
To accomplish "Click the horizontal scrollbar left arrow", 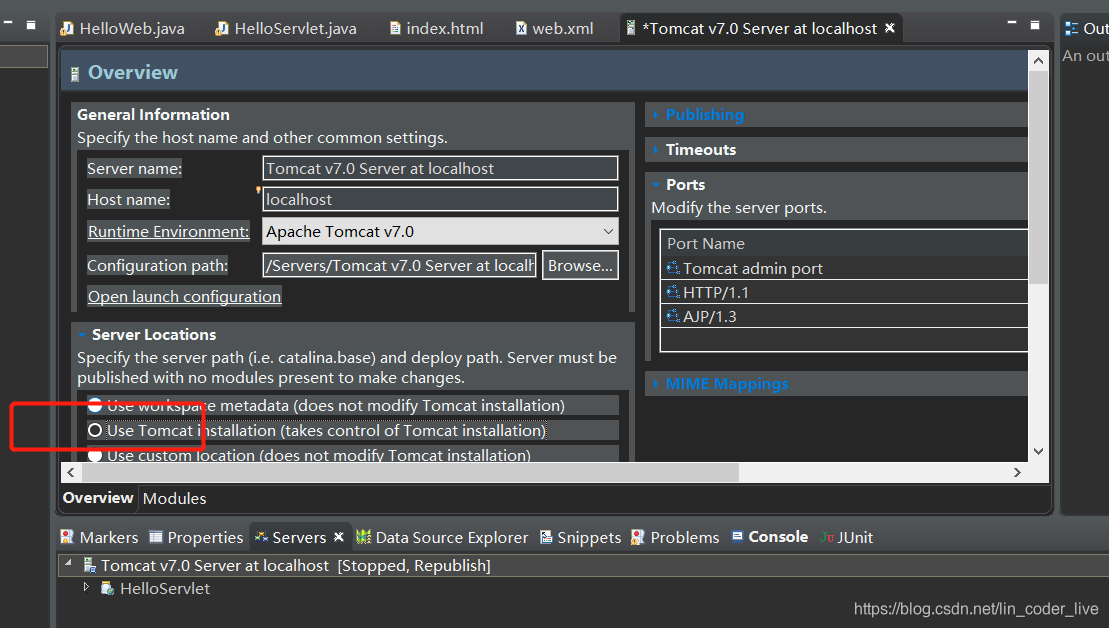I will pos(70,472).
